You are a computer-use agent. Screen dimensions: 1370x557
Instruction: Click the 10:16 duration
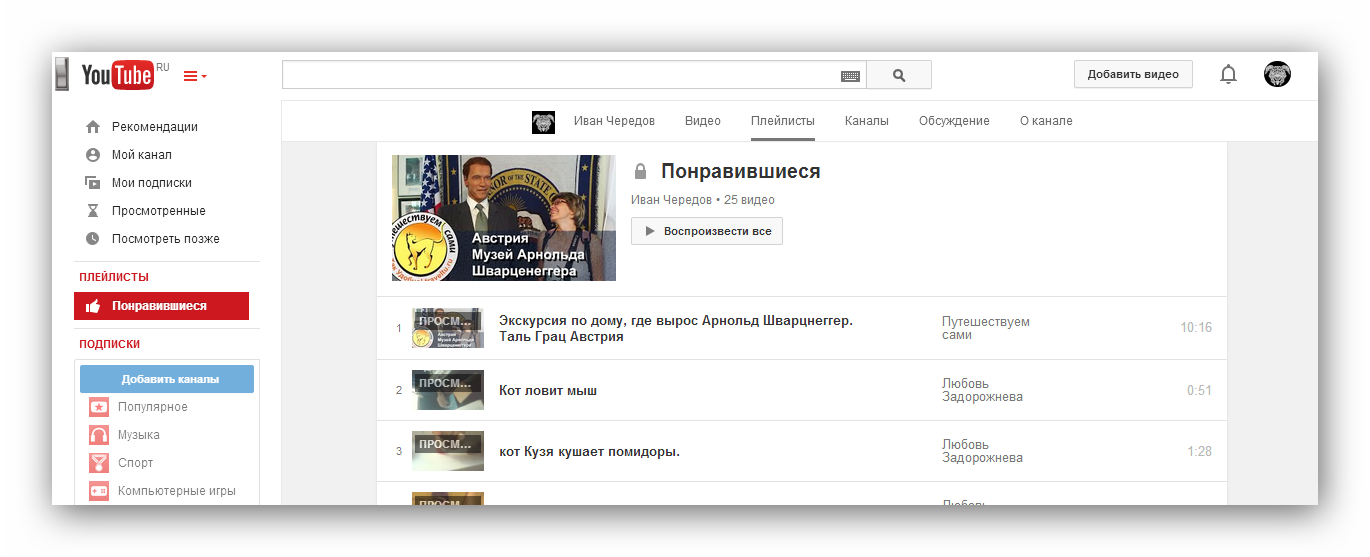point(1196,328)
